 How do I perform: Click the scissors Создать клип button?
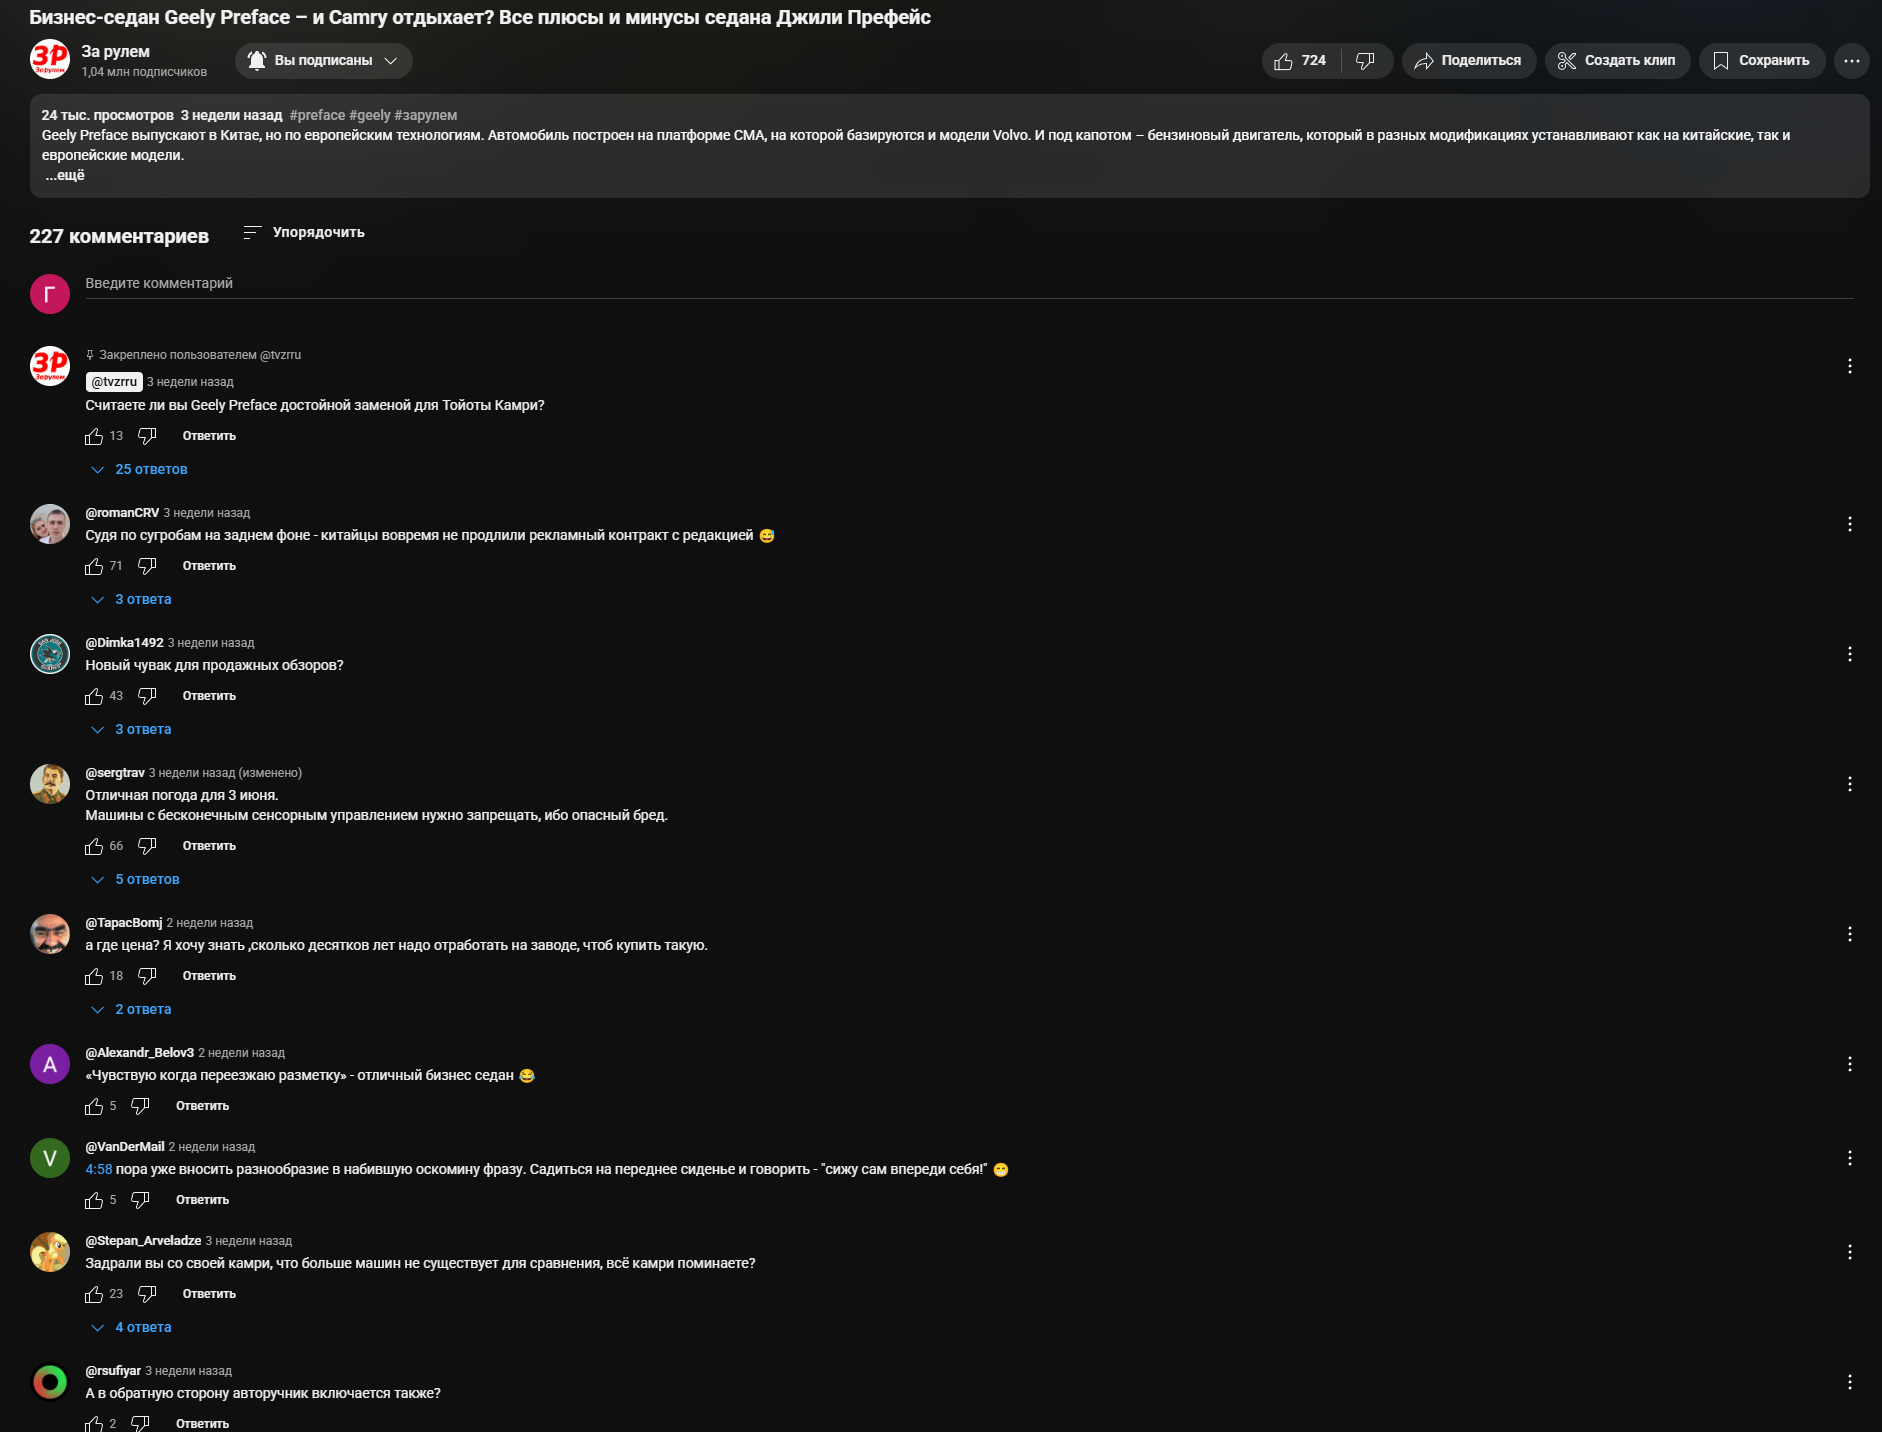pos(1617,61)
